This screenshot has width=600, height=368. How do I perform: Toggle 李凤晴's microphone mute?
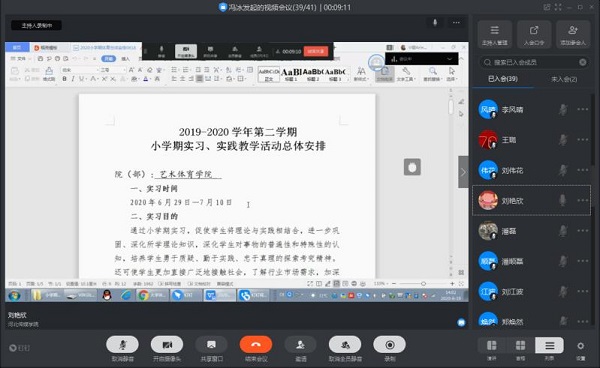click(562, 110)
